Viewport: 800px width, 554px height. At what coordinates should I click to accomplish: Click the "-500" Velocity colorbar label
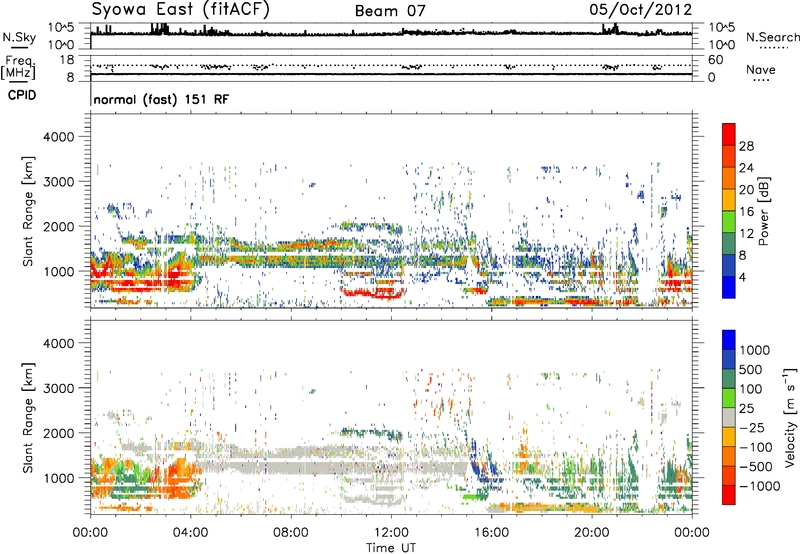pyautogui.click(x=756, y=467)
